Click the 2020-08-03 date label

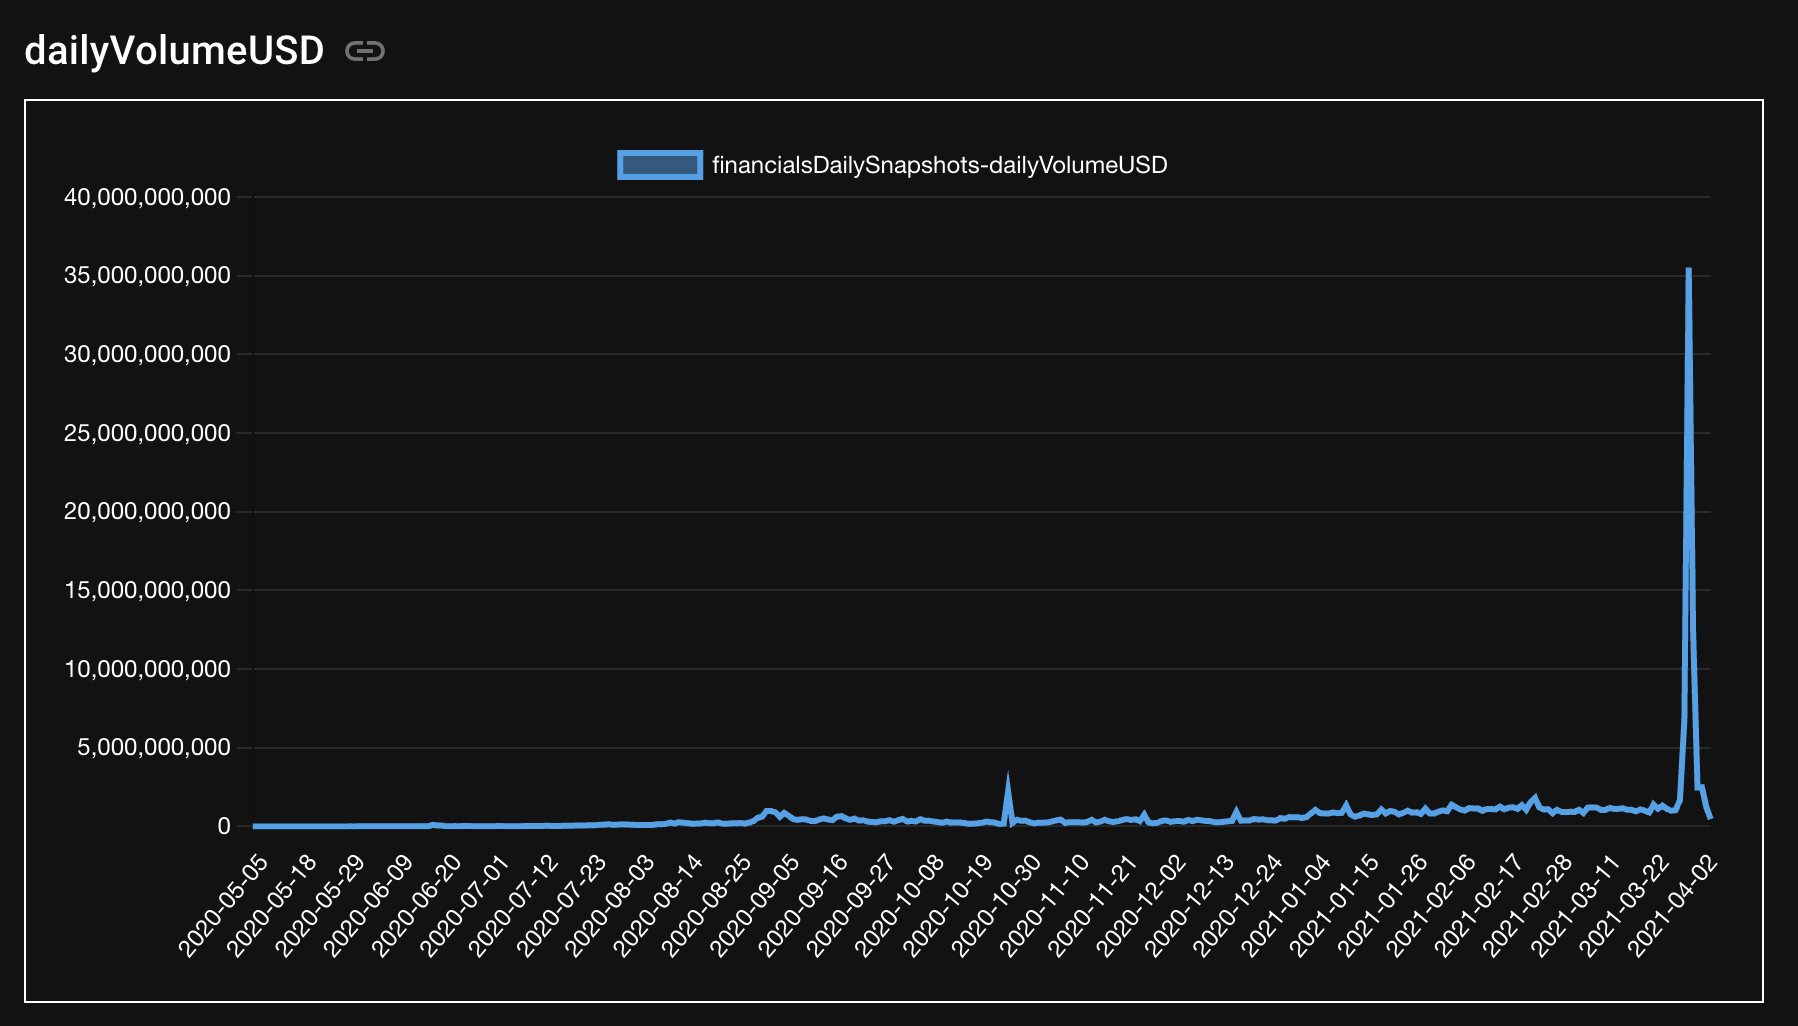pos(610,905)
